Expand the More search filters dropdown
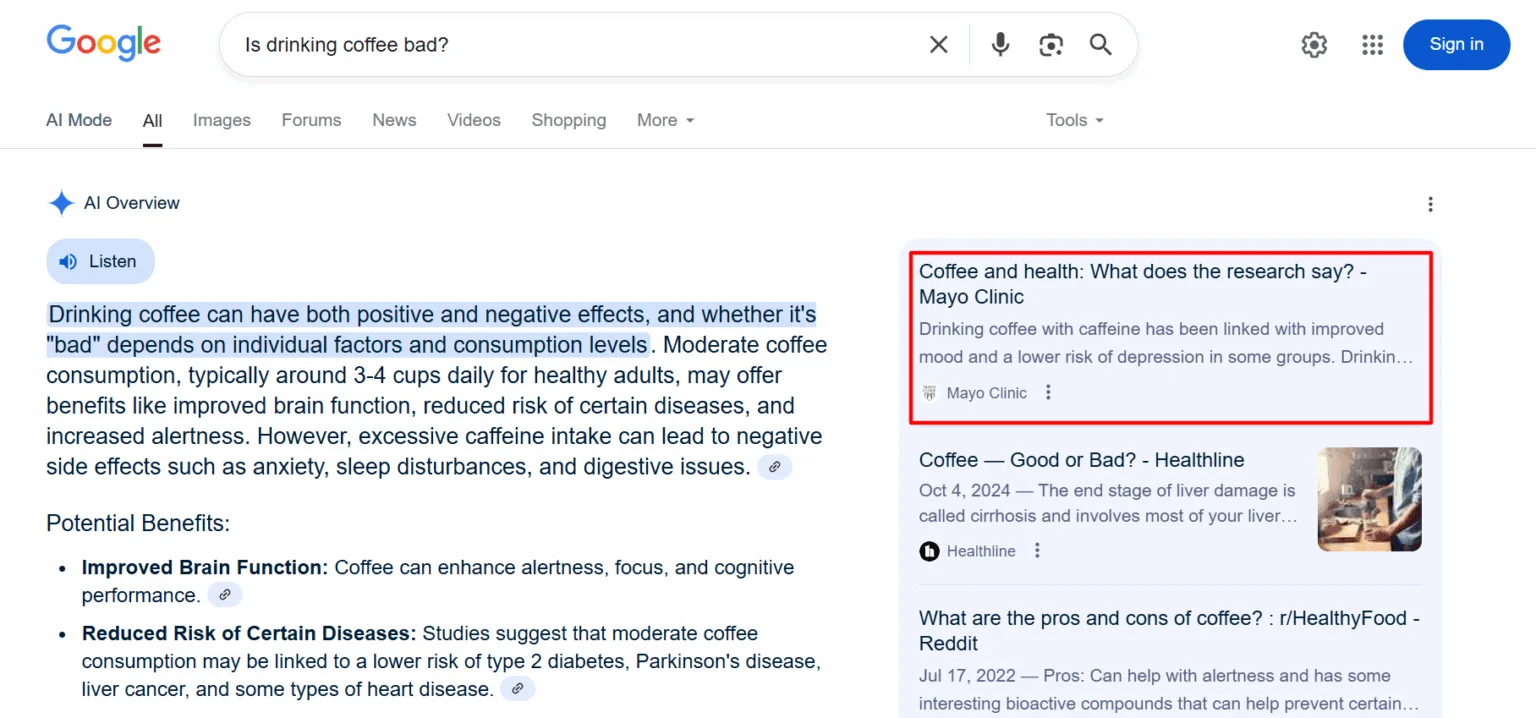Viewport: 1536px width, 718px height. [665, 120]
